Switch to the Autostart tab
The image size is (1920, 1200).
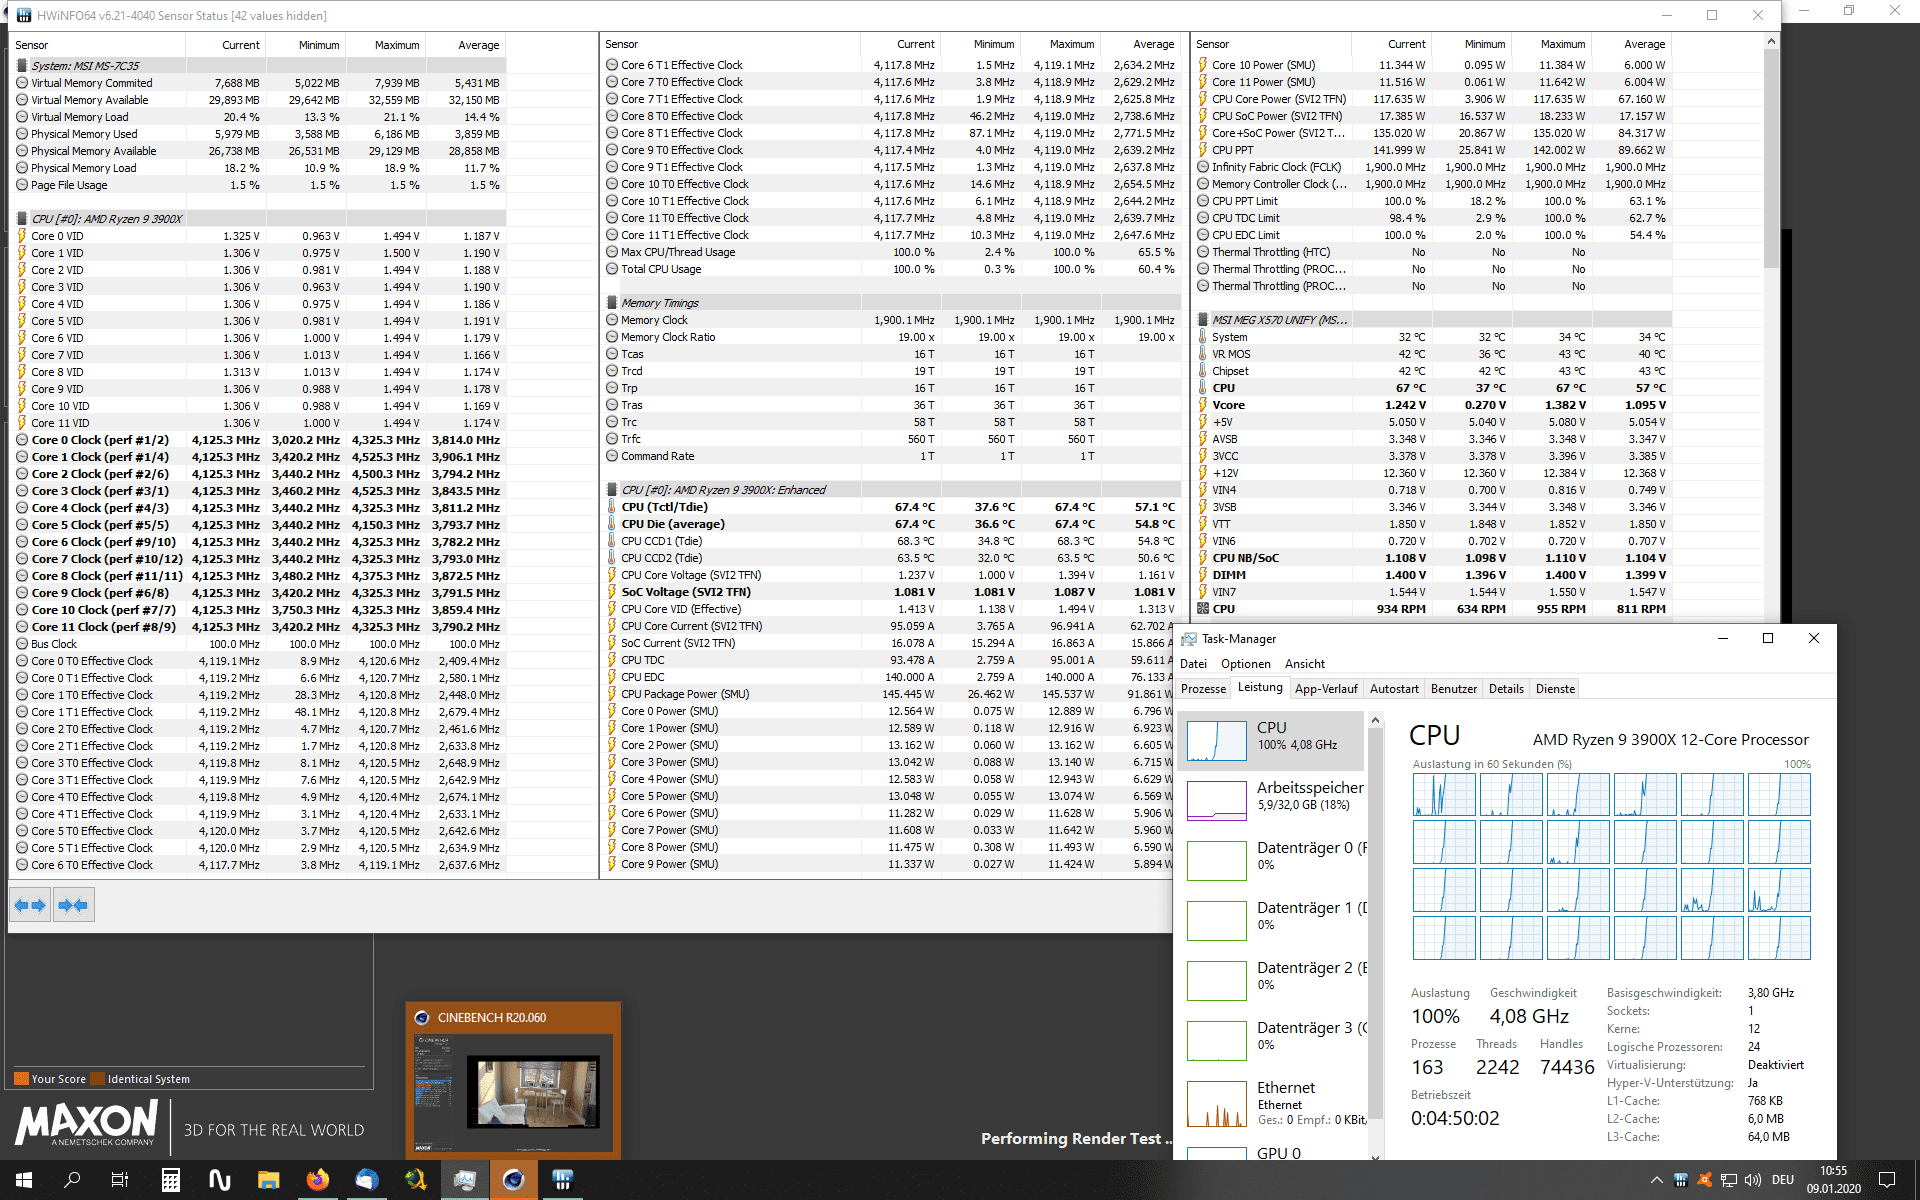1394,689
